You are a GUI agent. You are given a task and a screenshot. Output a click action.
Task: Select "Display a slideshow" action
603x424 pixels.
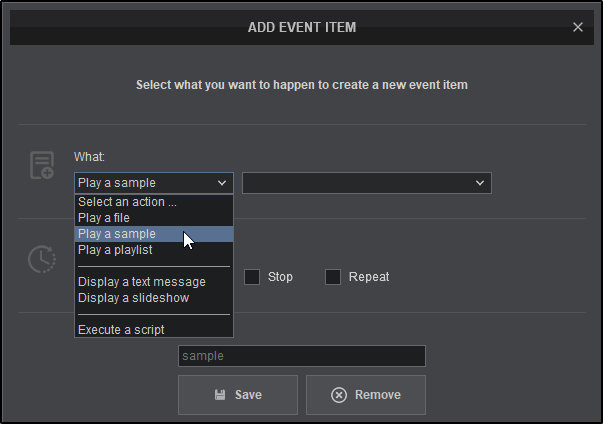[133, 298]
